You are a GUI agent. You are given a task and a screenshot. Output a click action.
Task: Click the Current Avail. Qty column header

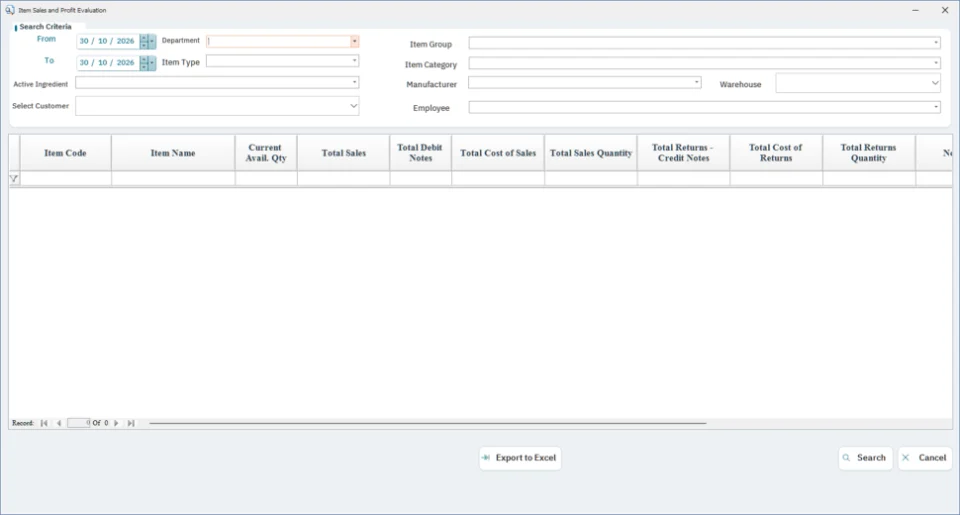pyautogui.click(x=266, y=153)
